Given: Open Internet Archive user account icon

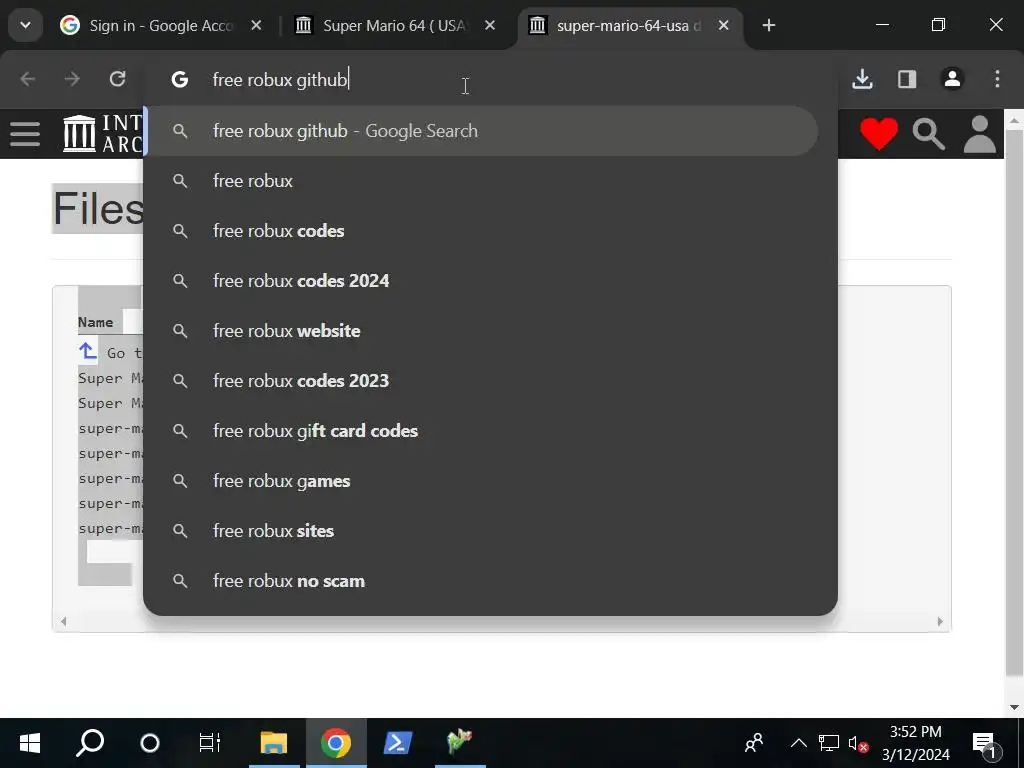Looking at the screenshot, I should click(980, 134).
